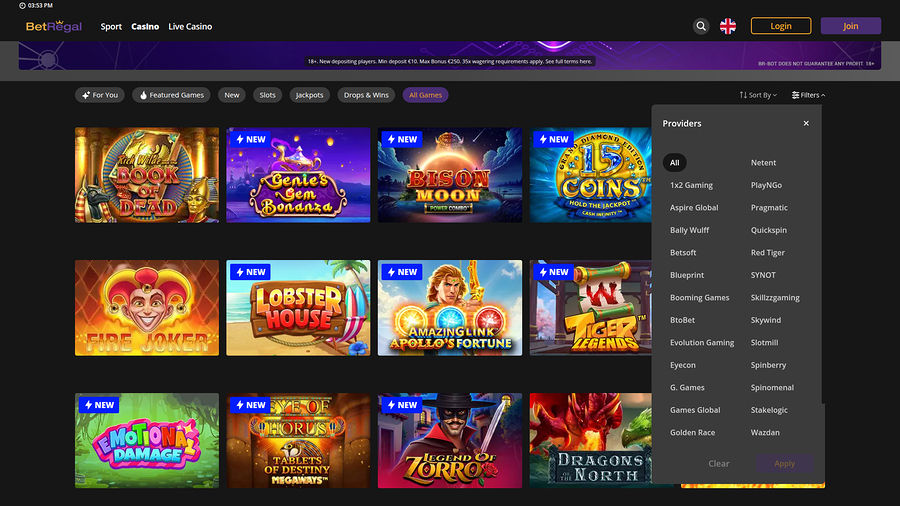Open Eye of Horus Megaways game
The width and height of the screenshot is (900, 506).
(x=298, y=441)
